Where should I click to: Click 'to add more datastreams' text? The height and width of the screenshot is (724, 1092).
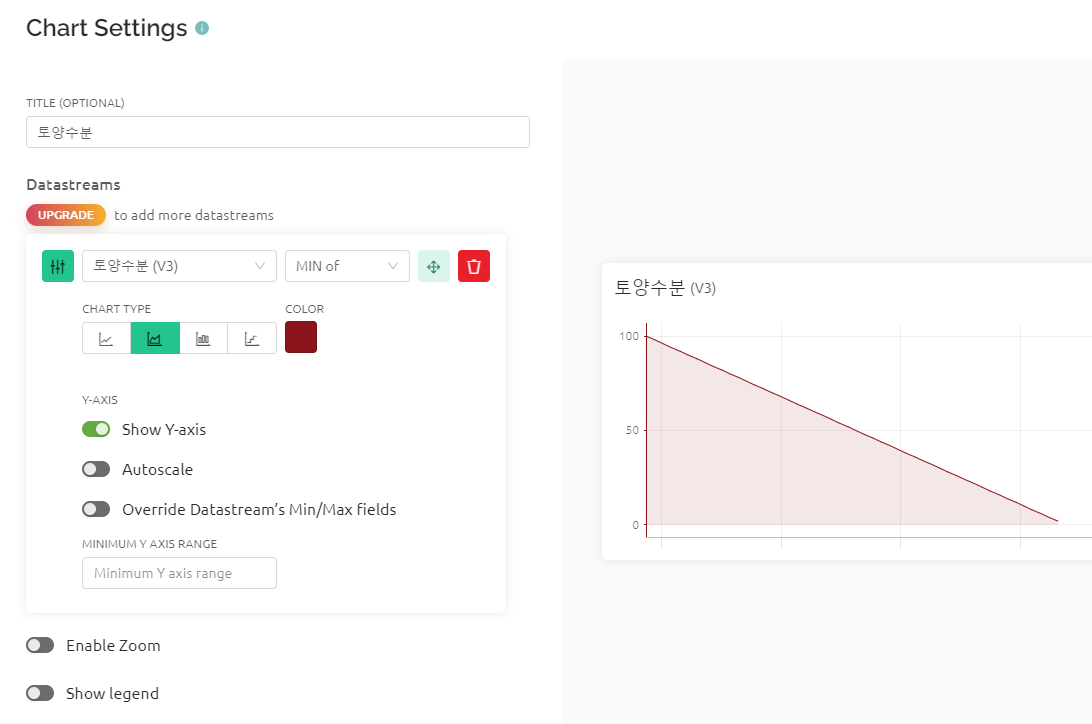tap(194, 215)
